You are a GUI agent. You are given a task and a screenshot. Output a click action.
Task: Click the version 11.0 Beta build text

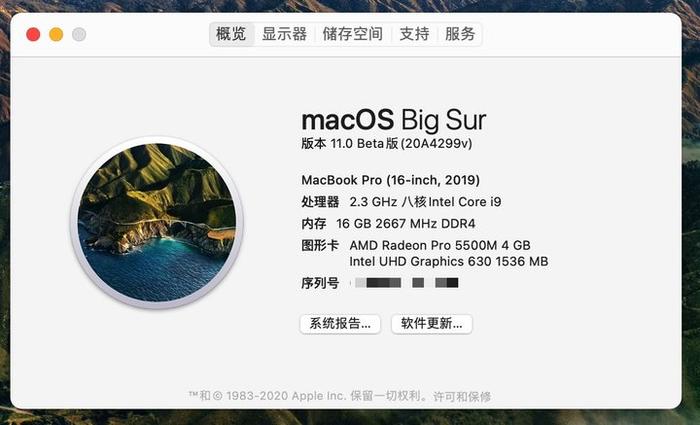click(387, 143)
